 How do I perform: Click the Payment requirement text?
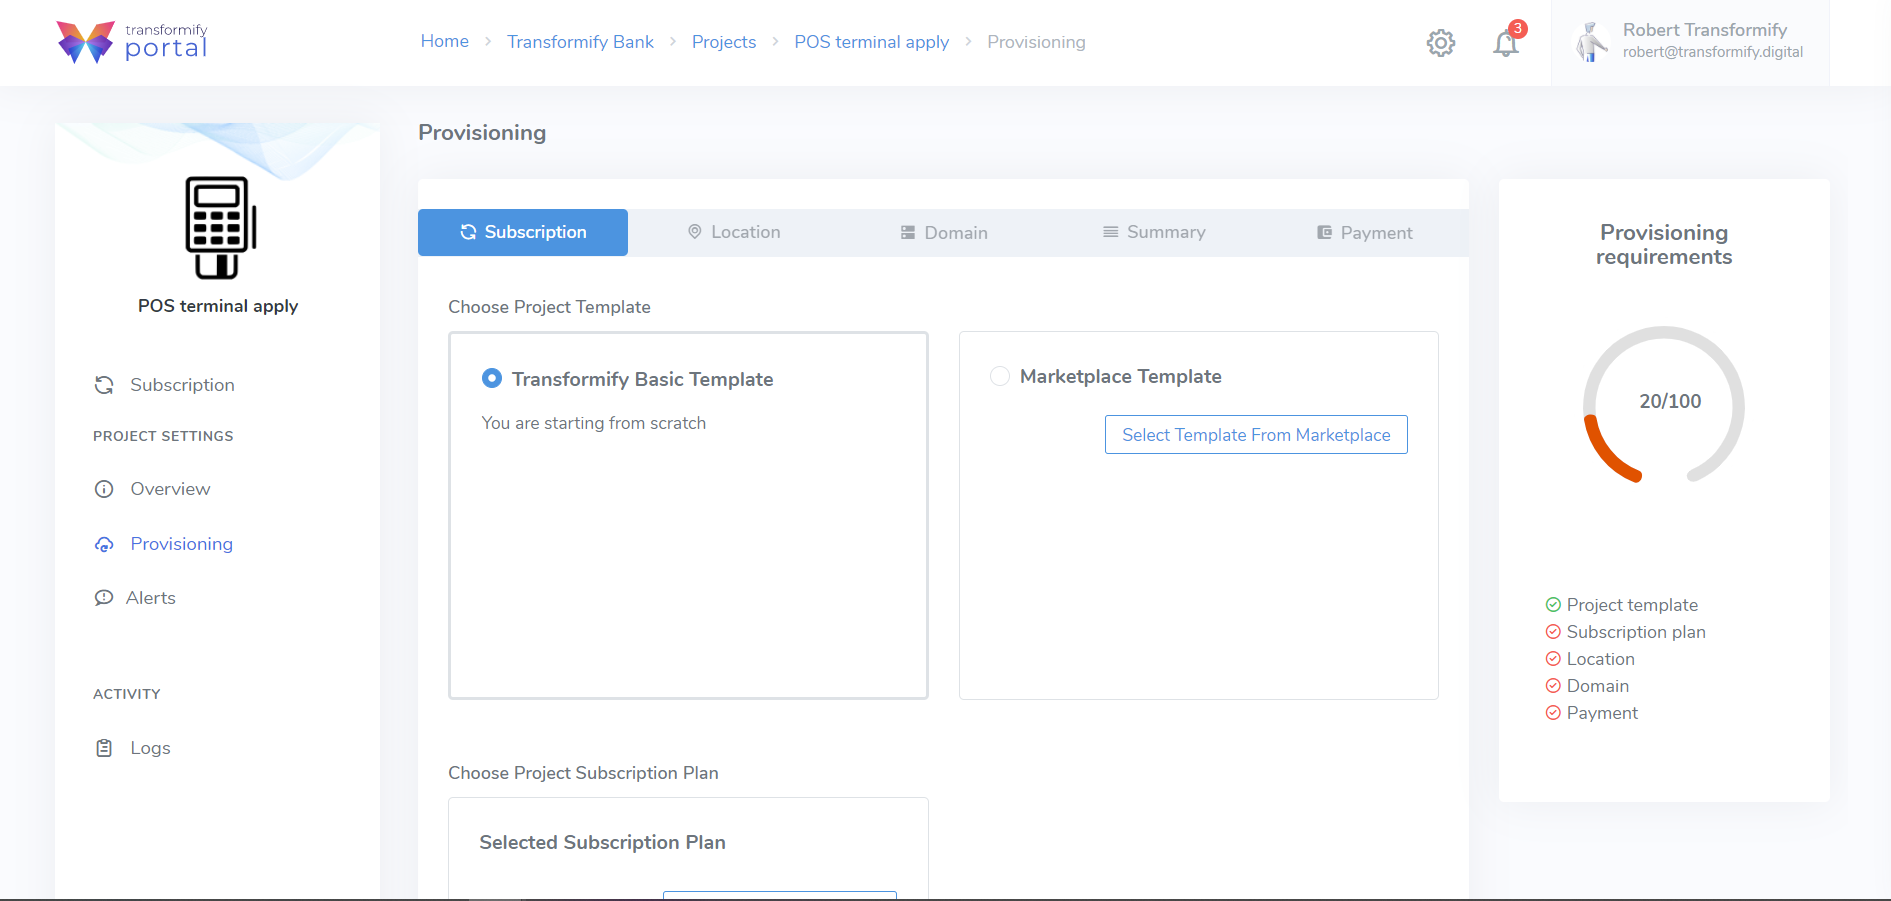point(1602,713)
